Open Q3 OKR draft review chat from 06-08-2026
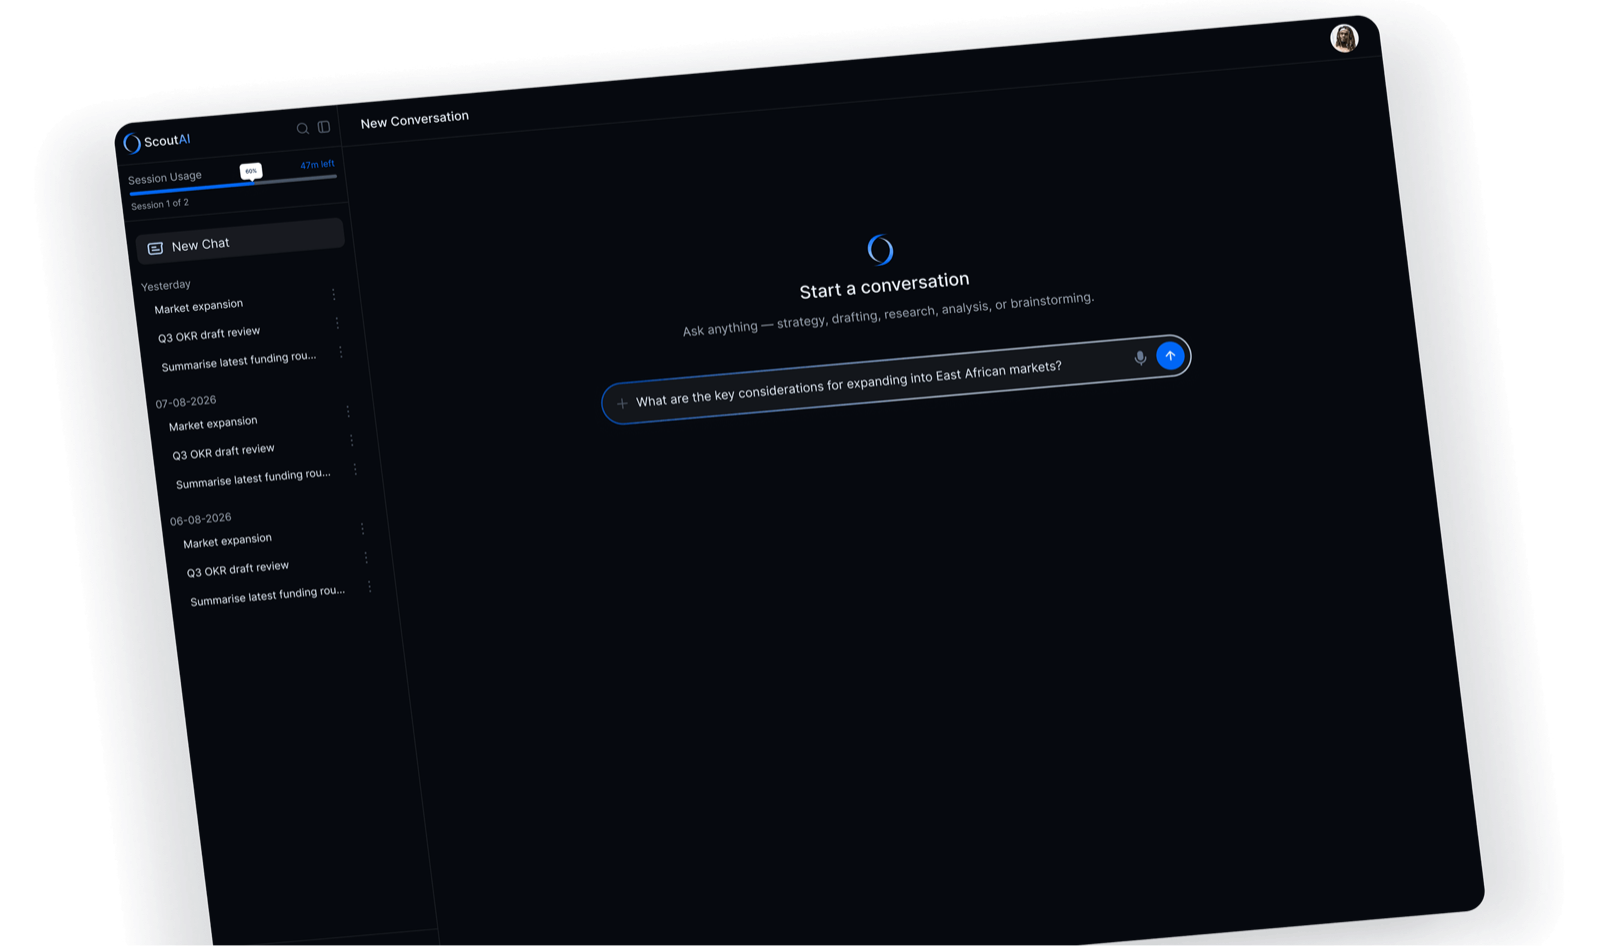 click(x=238, y=568)
